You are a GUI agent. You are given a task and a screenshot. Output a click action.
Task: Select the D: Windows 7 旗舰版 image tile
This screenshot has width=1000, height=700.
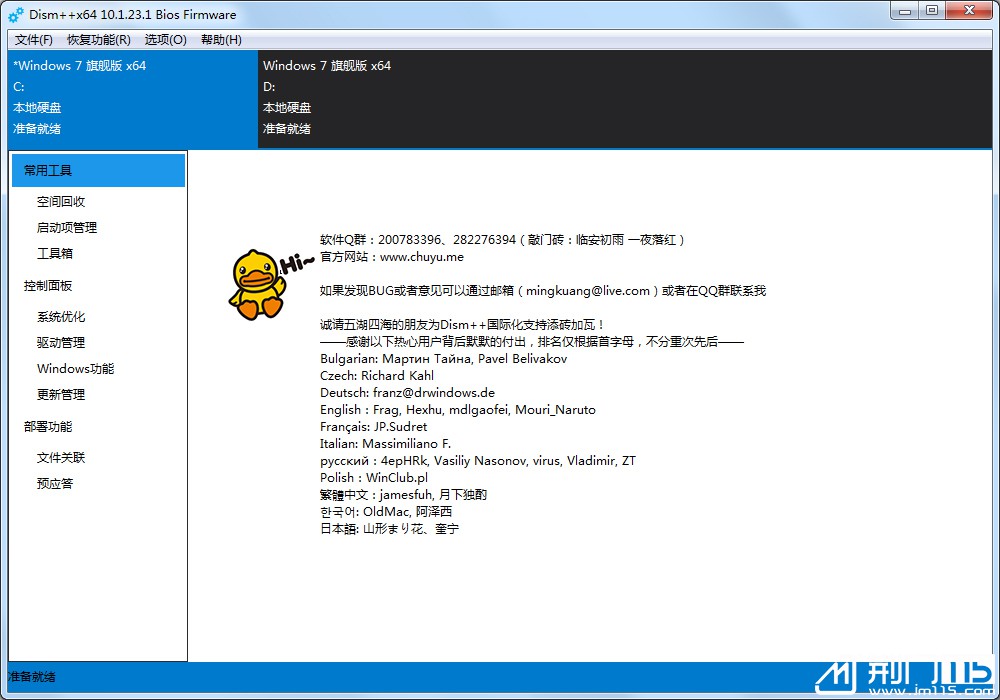(x=625, y=99)
